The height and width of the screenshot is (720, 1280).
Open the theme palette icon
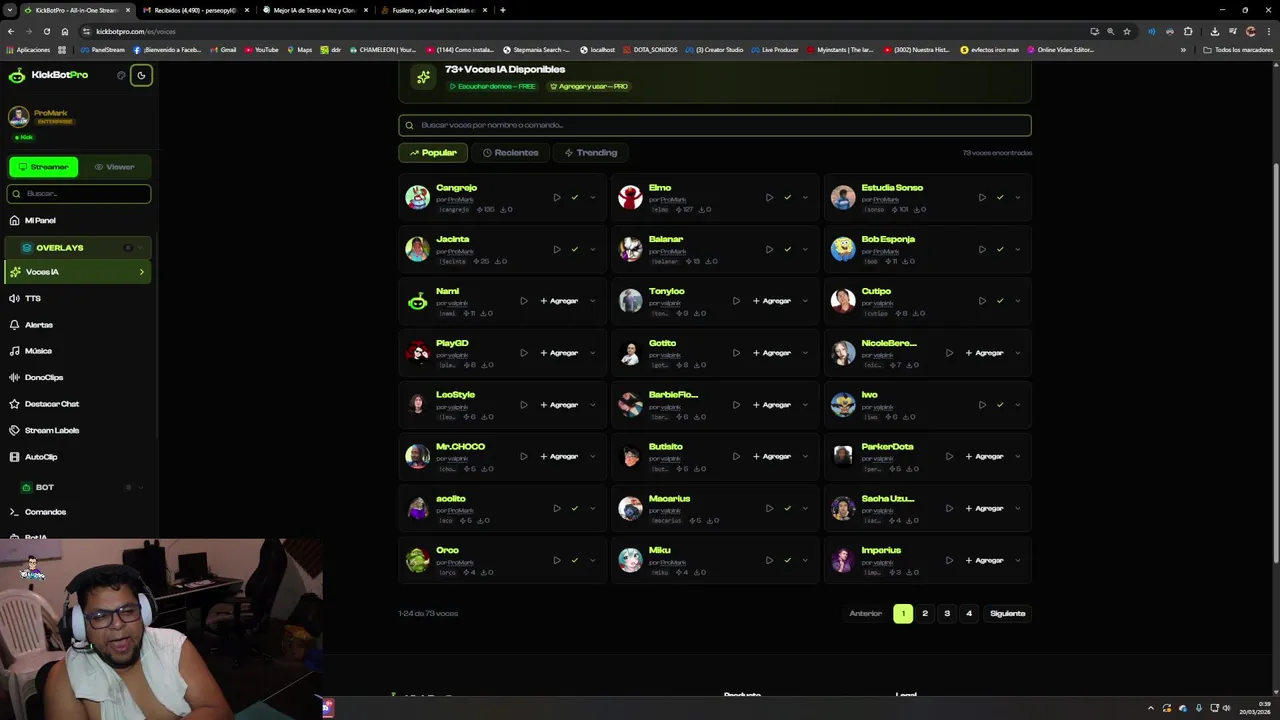point(121,75)
